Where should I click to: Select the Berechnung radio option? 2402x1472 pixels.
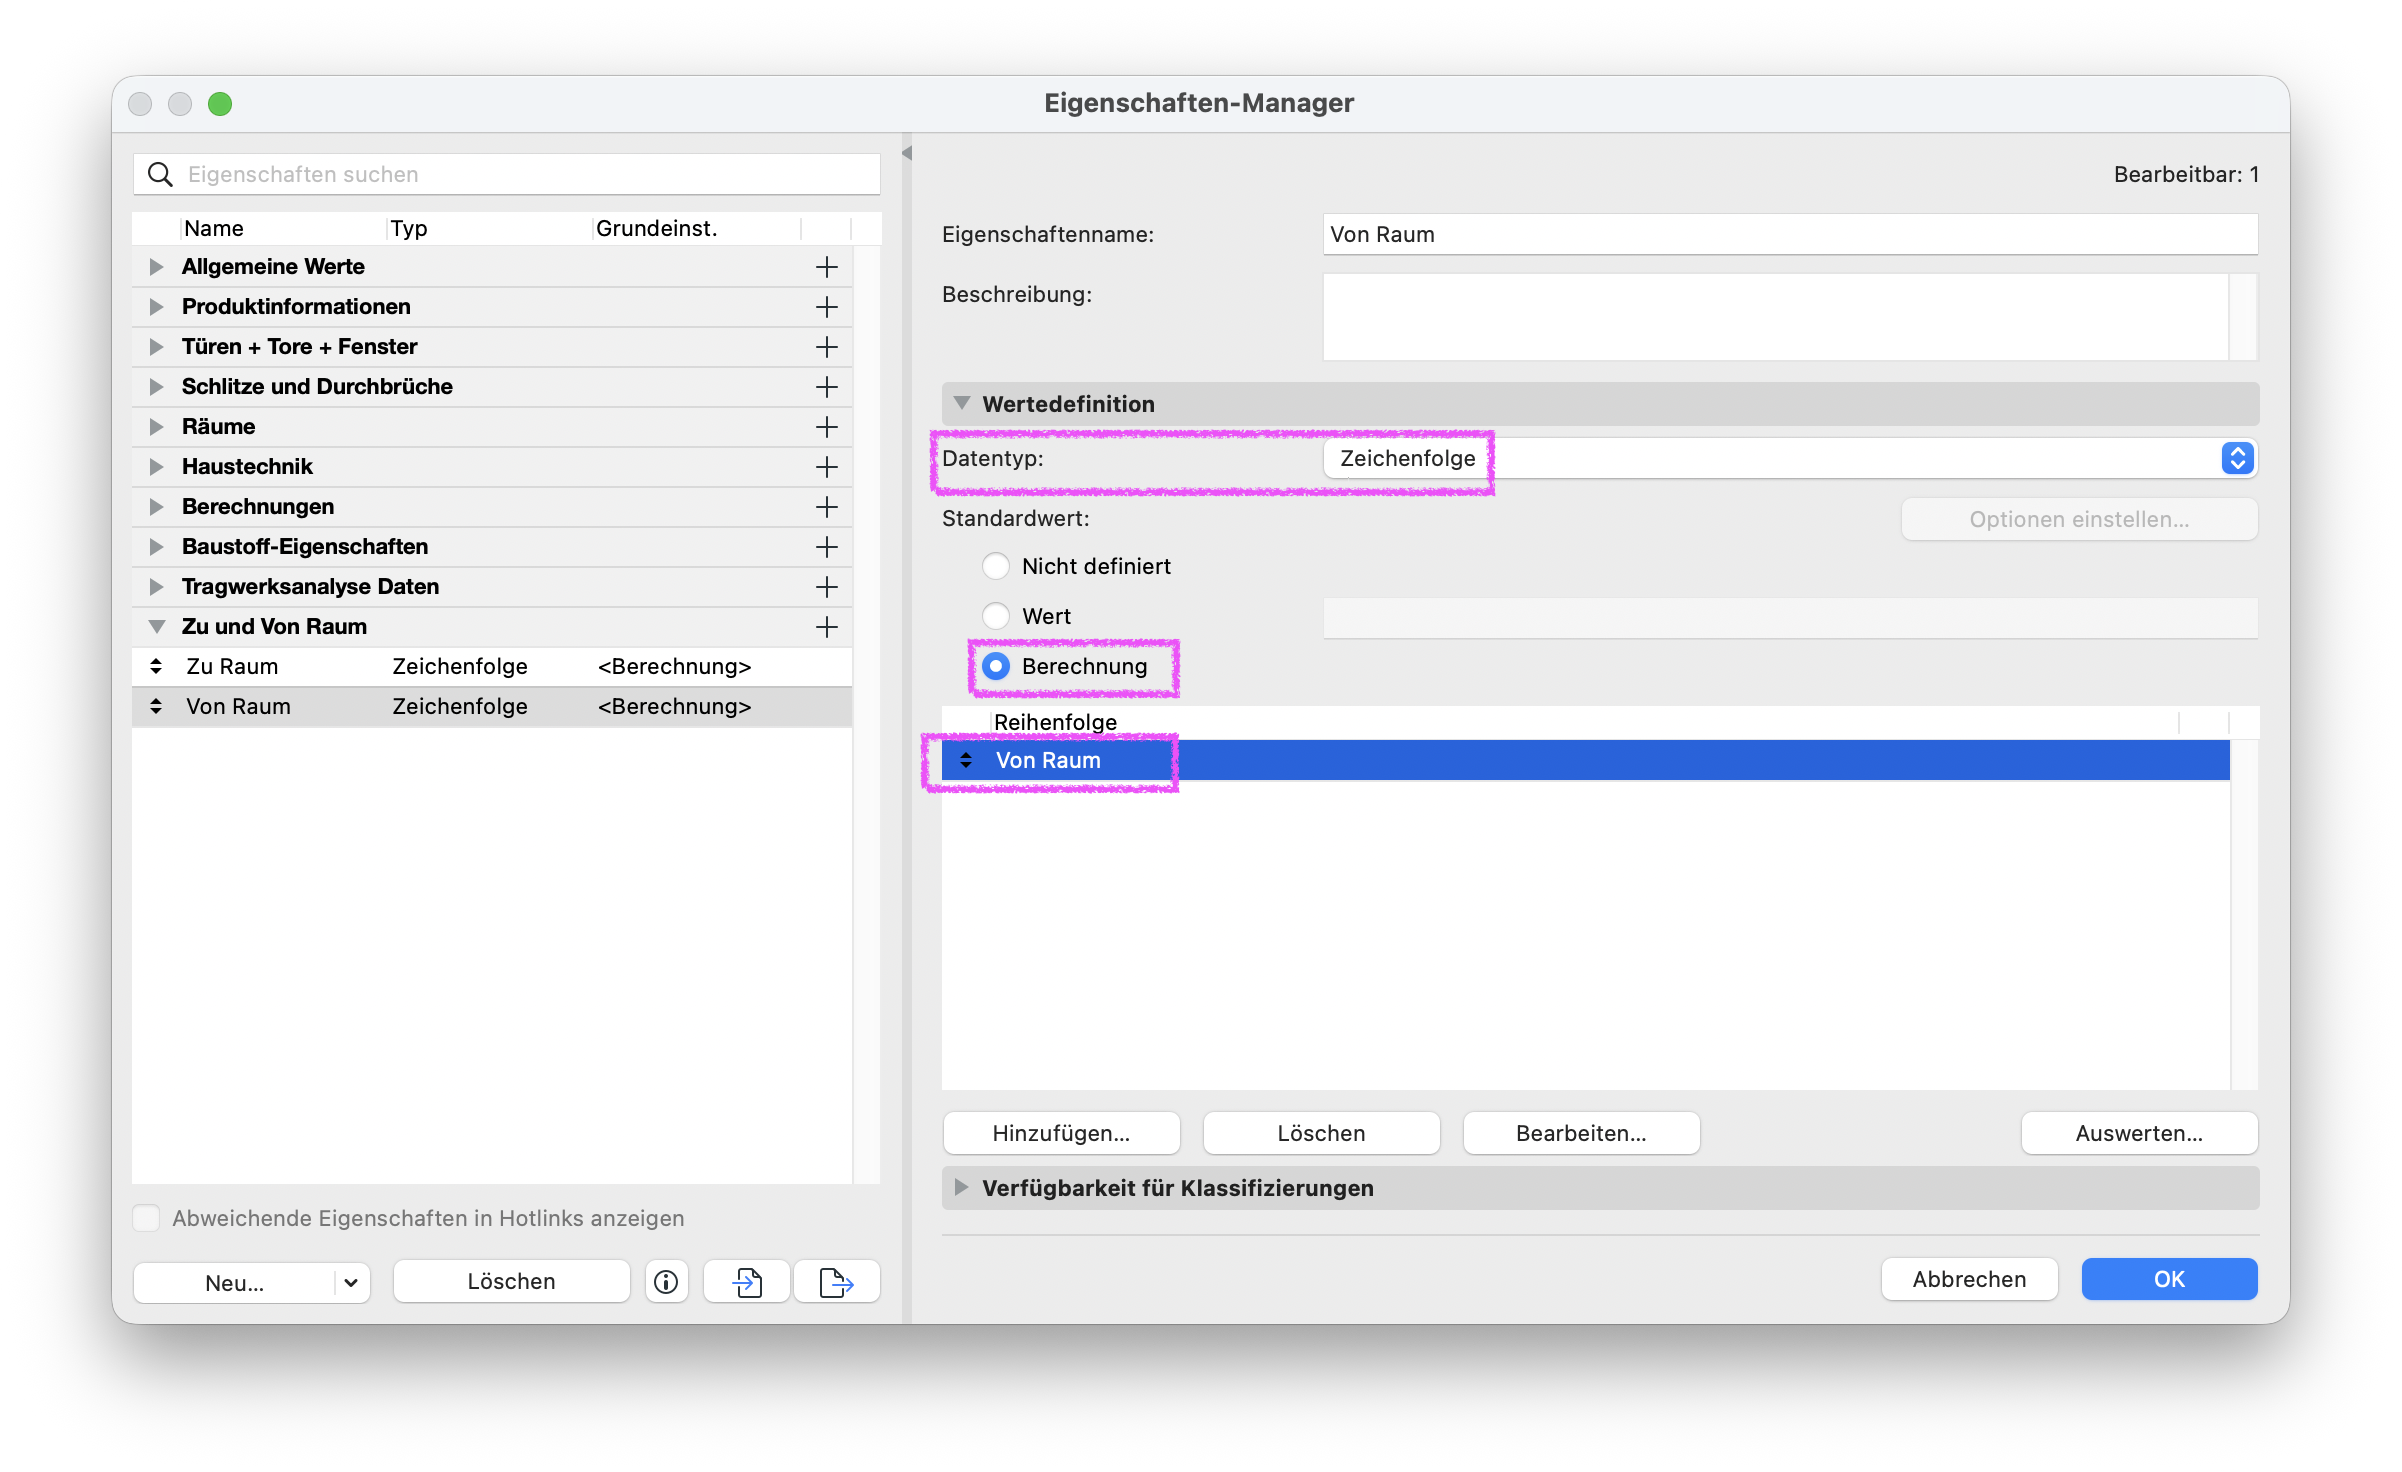point(996,666)
